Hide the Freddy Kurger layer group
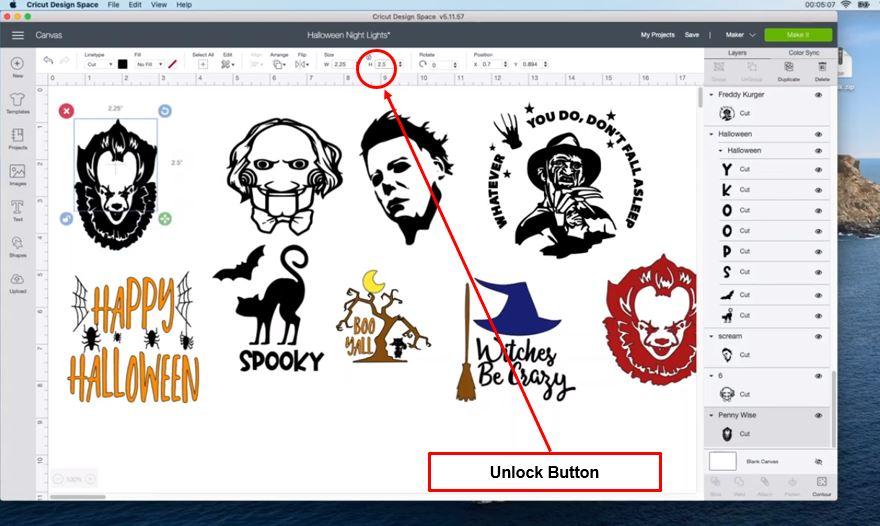 pyautogui.click(x=818, y=95)
